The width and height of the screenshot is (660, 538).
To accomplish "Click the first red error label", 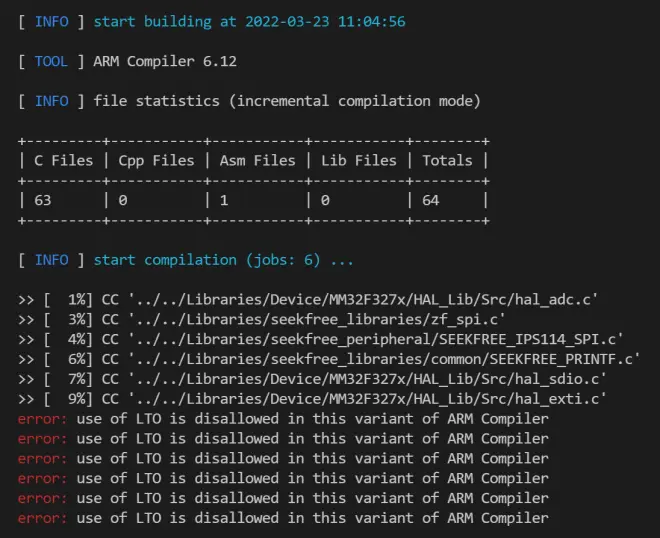I will point(42,419).
